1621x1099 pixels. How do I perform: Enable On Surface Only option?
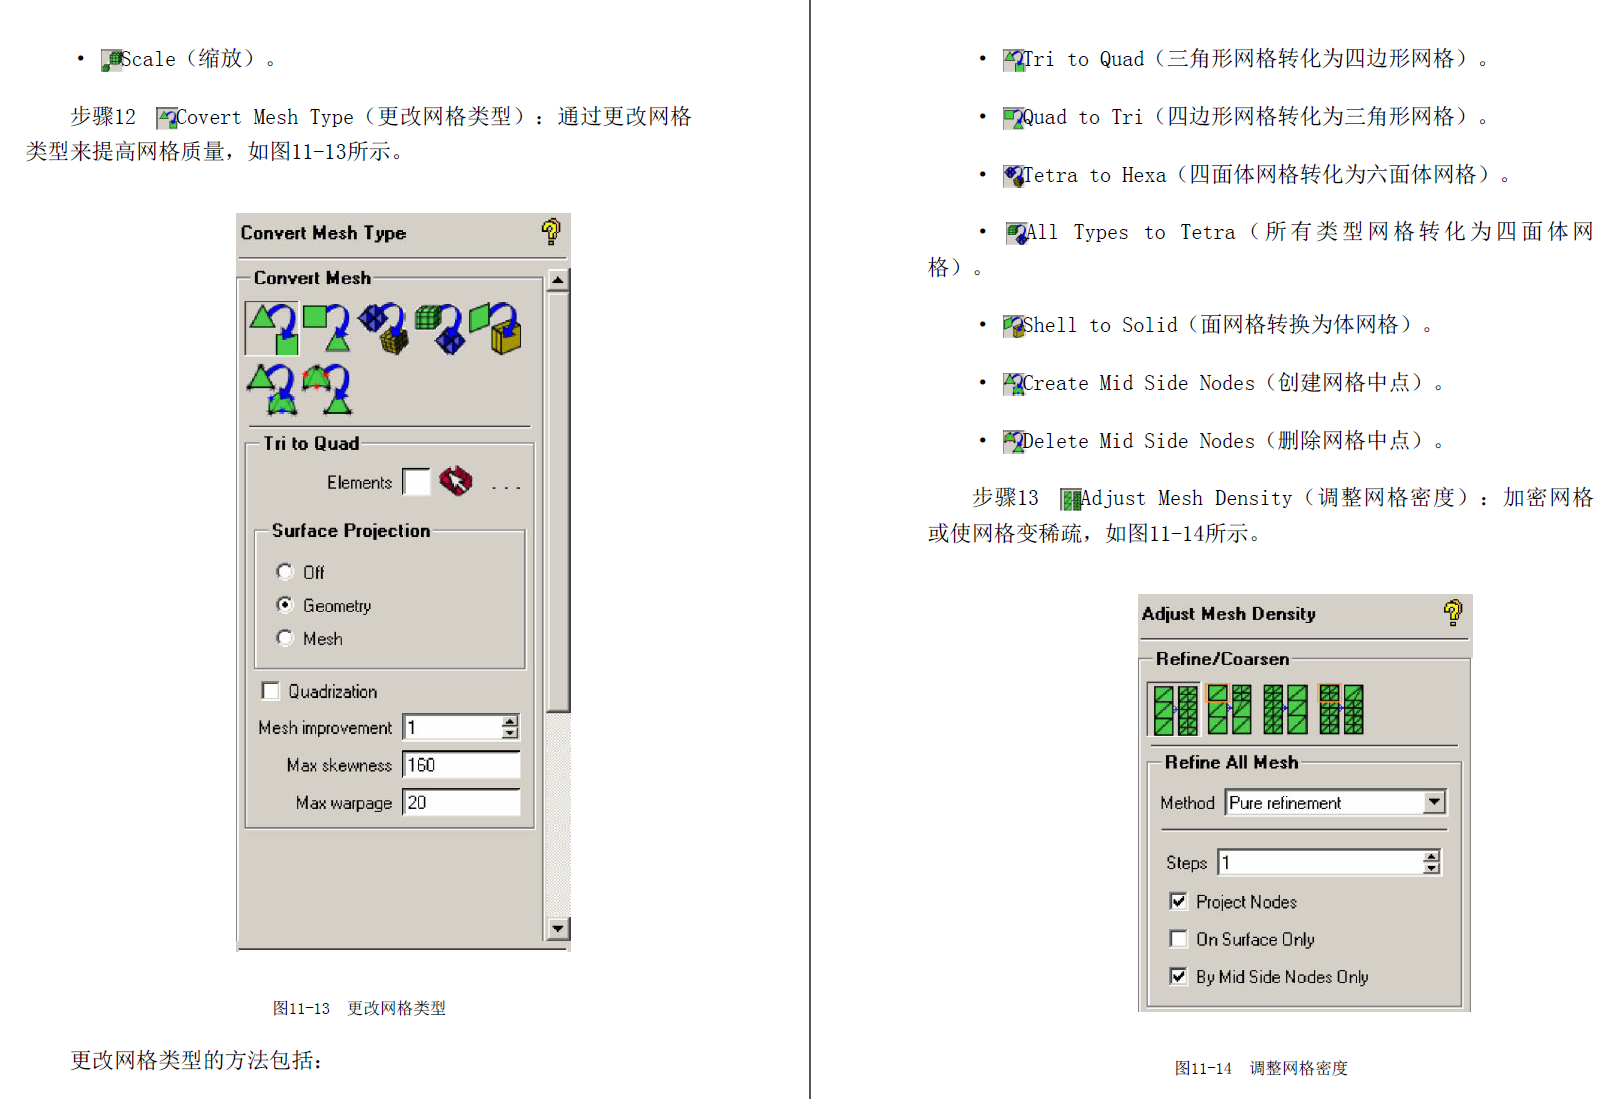click(x=1178, y=938)
